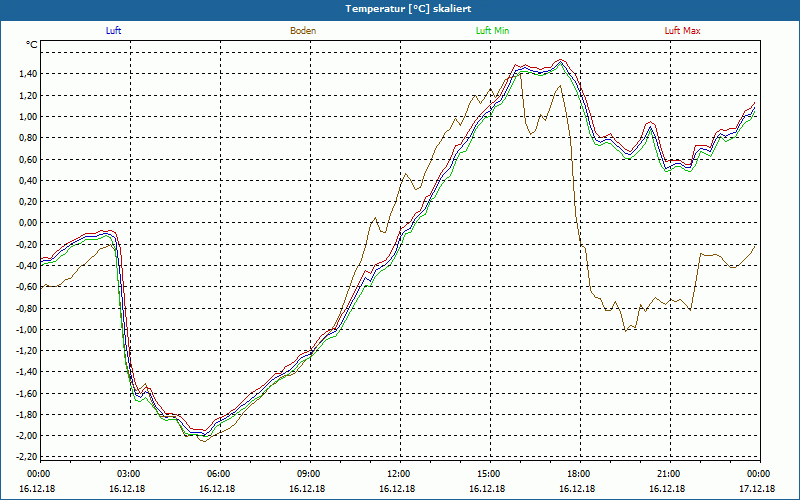Click the -2,00 y-axis value
The image size is (800, 500).
pos(27,435)
